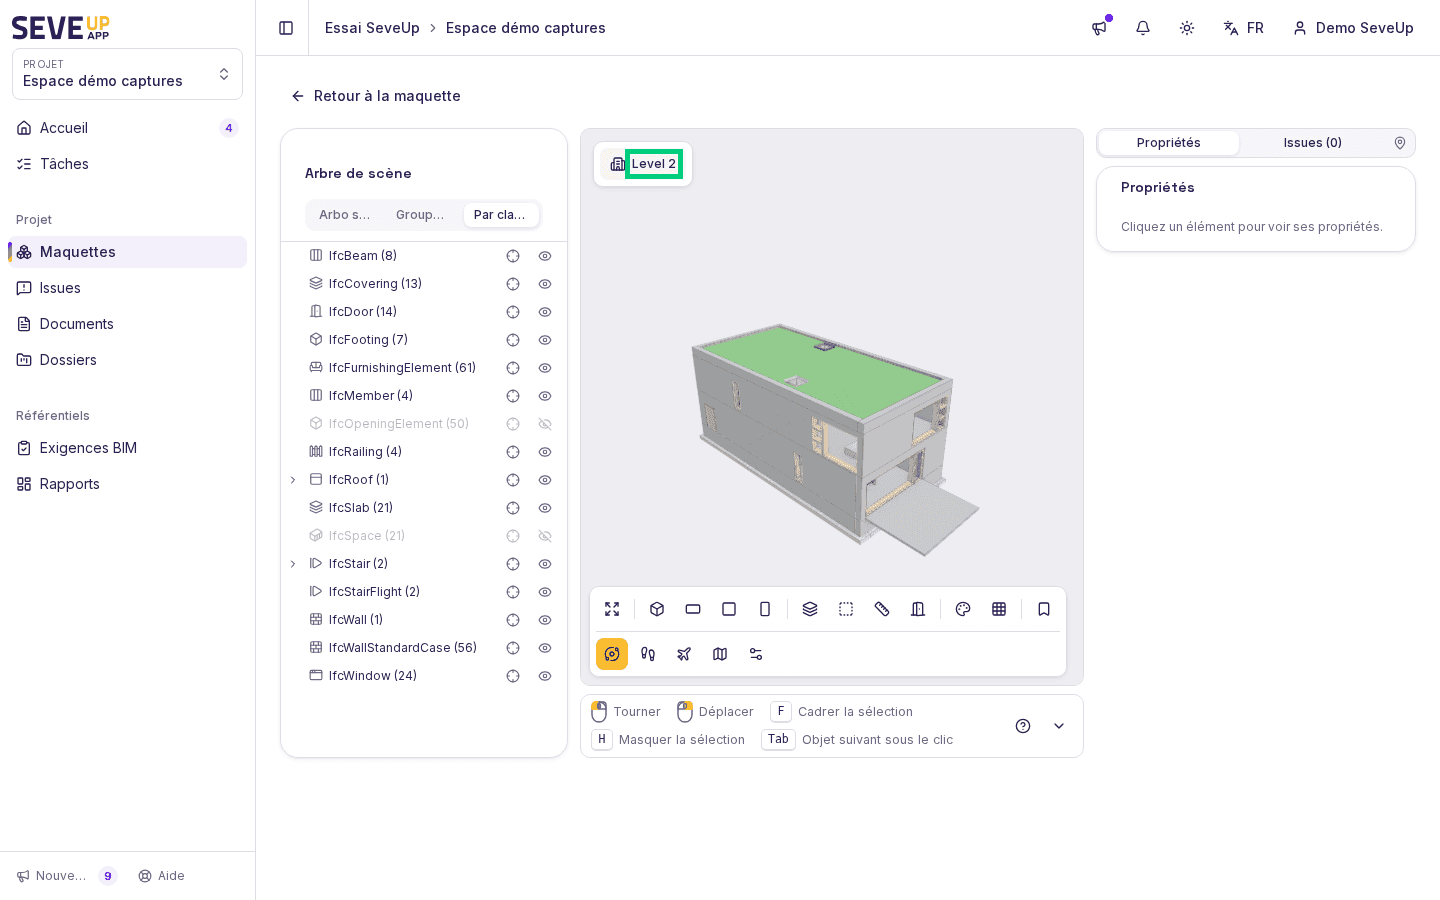Open Exigences BIM in the sidebar
This screenshot has width=1440, height=900.
click(x=127, y=448)
